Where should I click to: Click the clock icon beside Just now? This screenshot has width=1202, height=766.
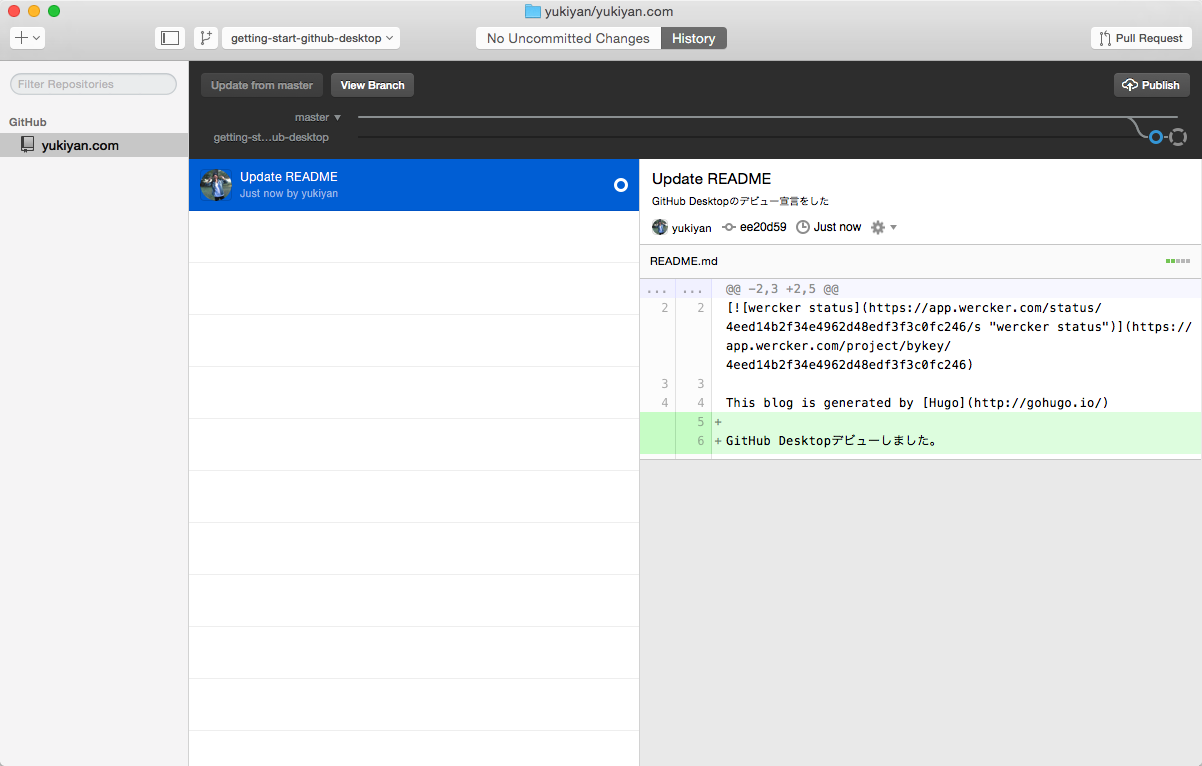802,227
